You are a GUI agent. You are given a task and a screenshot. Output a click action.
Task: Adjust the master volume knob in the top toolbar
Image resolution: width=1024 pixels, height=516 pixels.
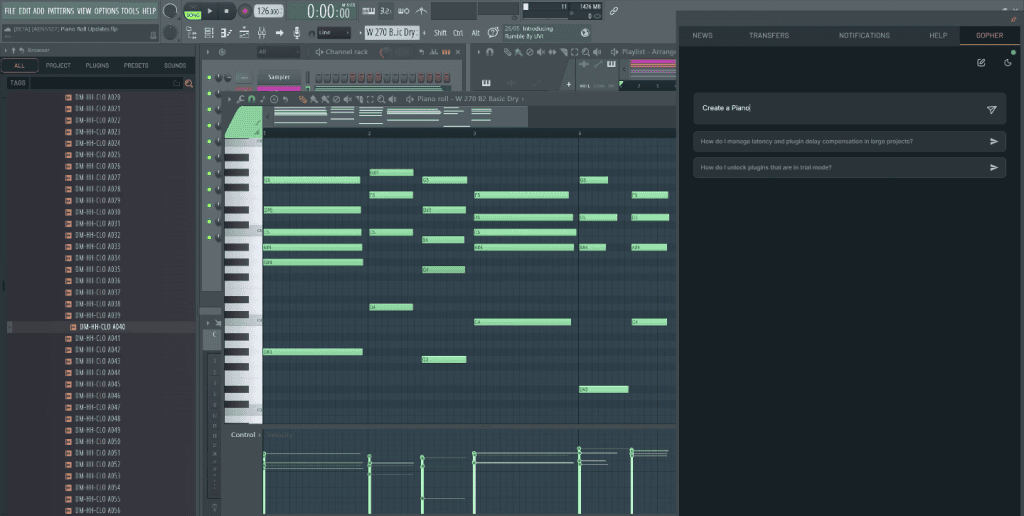170,10
